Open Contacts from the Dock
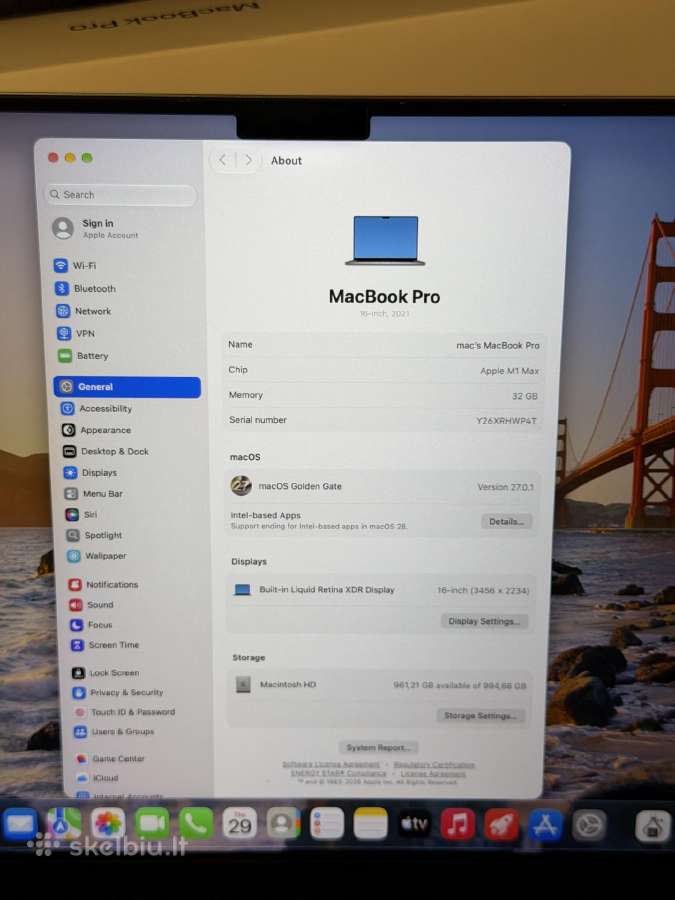 point(283,824)
